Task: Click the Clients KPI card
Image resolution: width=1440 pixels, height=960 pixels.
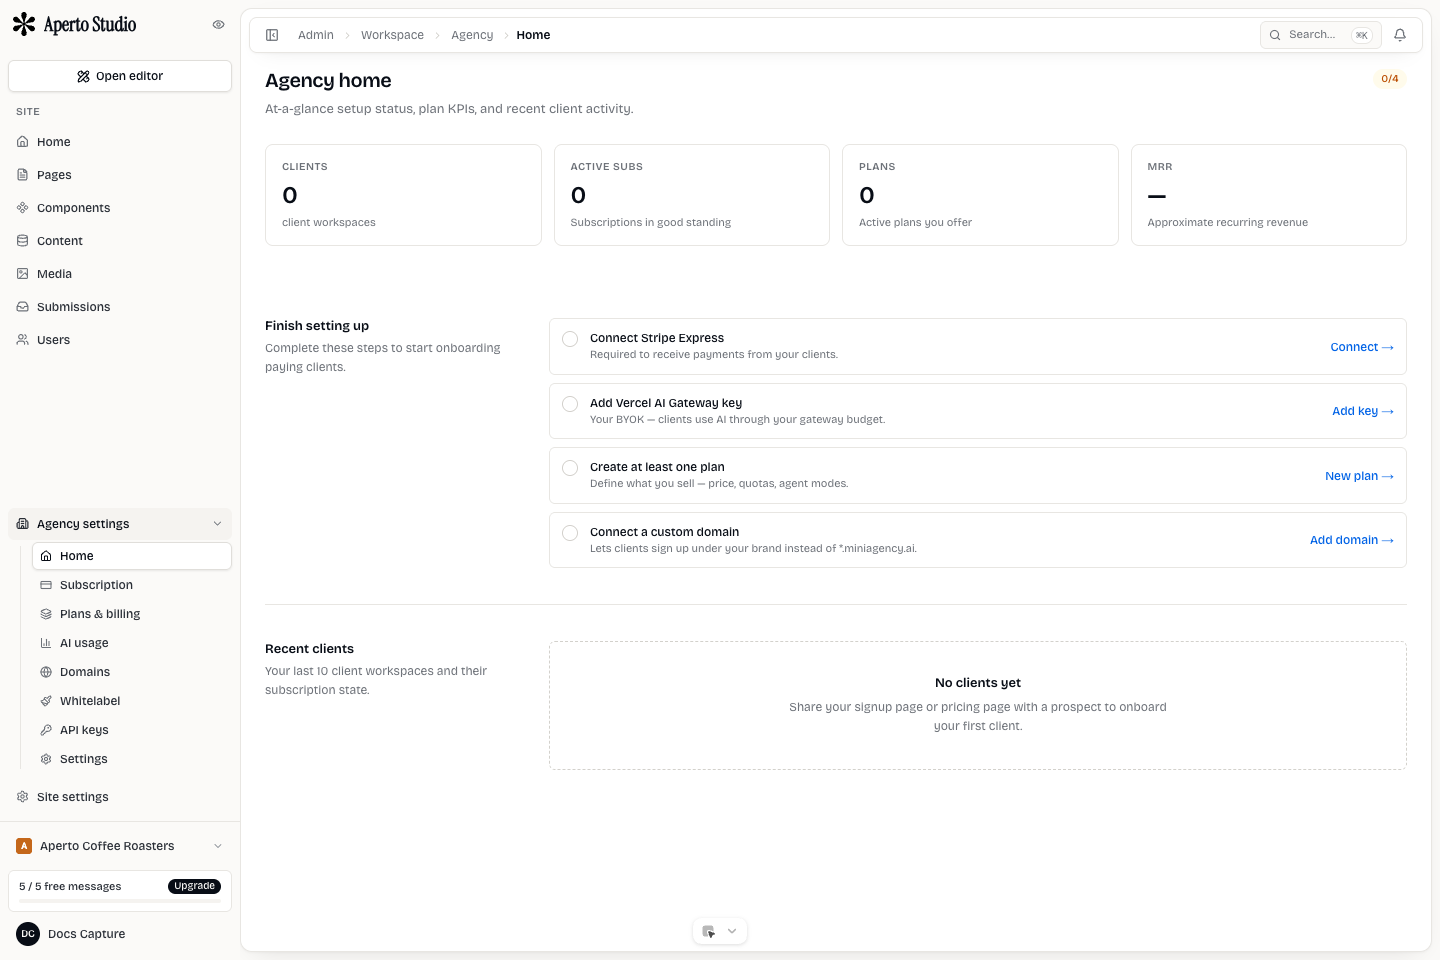Action: point(403,195)
